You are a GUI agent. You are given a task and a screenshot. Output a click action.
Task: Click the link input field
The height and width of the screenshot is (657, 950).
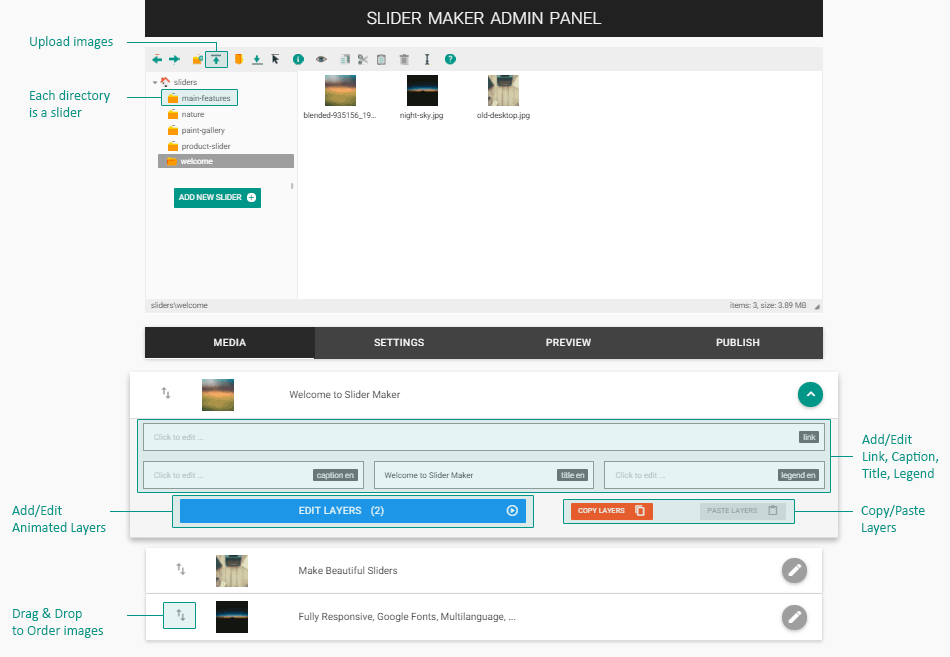[x=483, y=437]
